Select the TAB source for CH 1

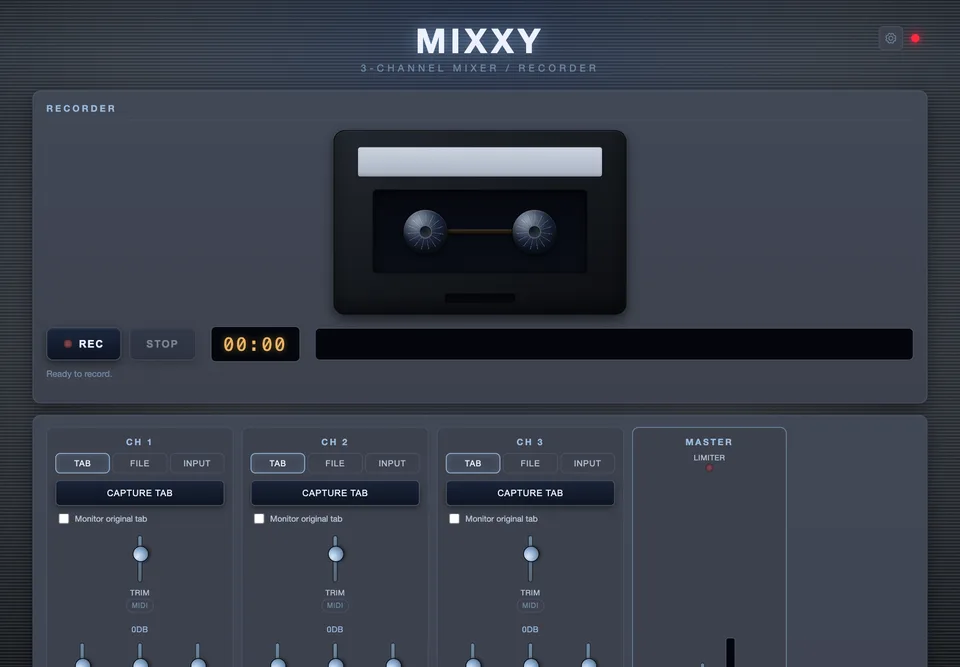click(83, 463)
